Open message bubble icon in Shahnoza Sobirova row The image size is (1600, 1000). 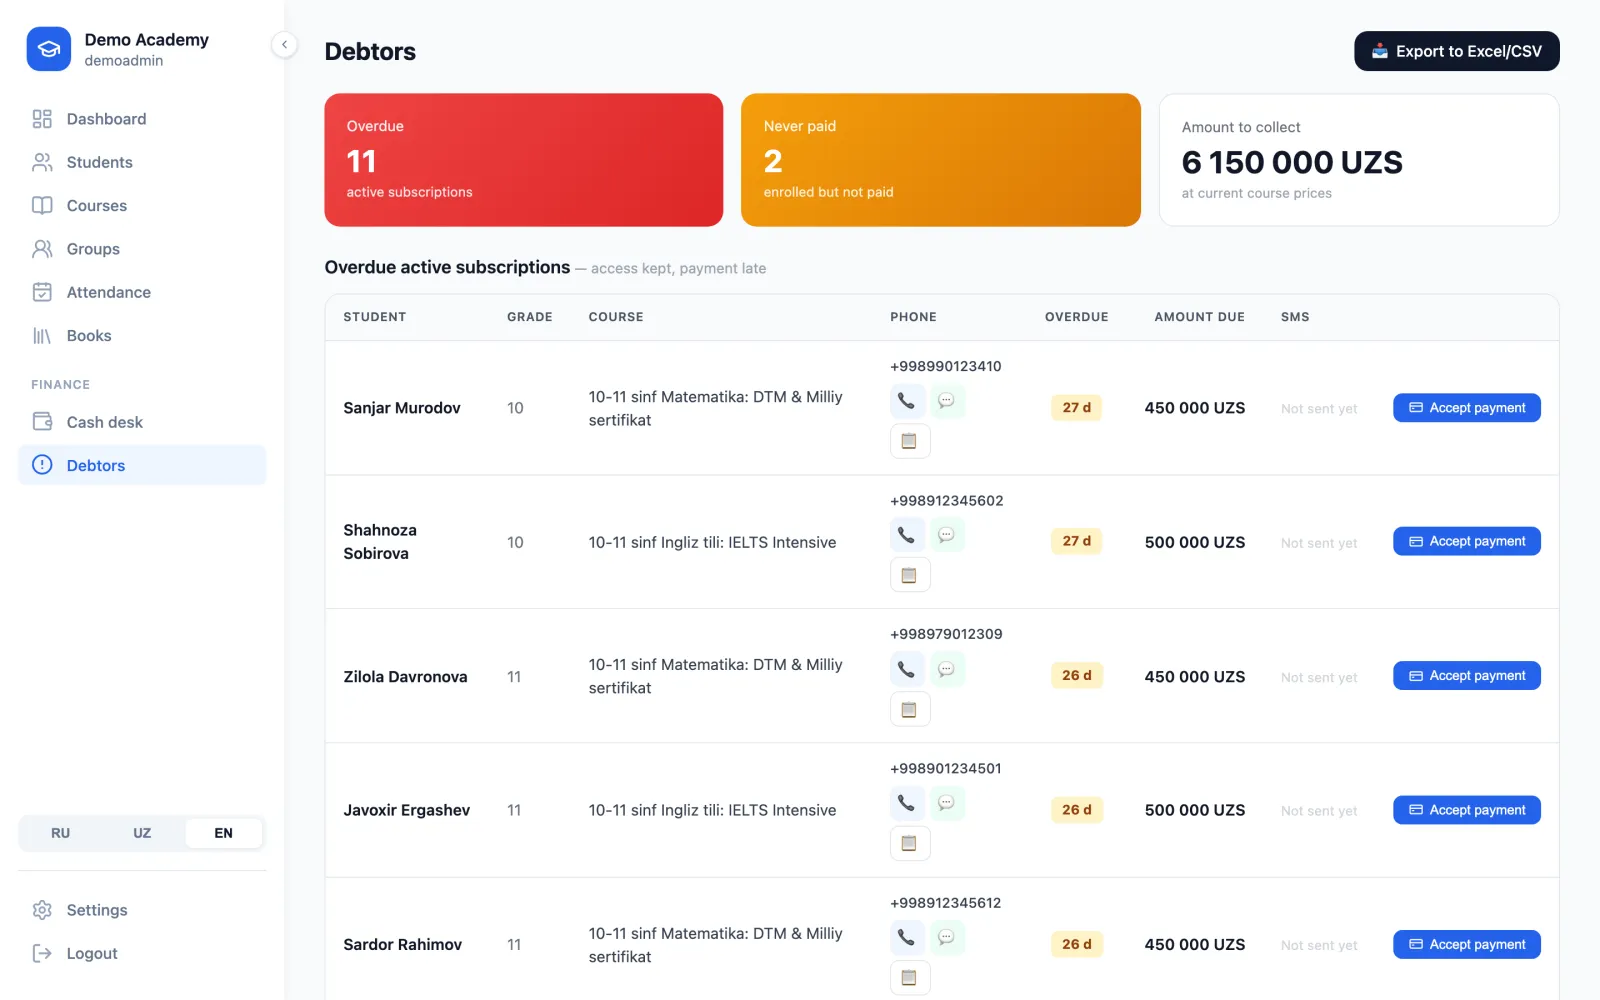(x=946, y=535)
